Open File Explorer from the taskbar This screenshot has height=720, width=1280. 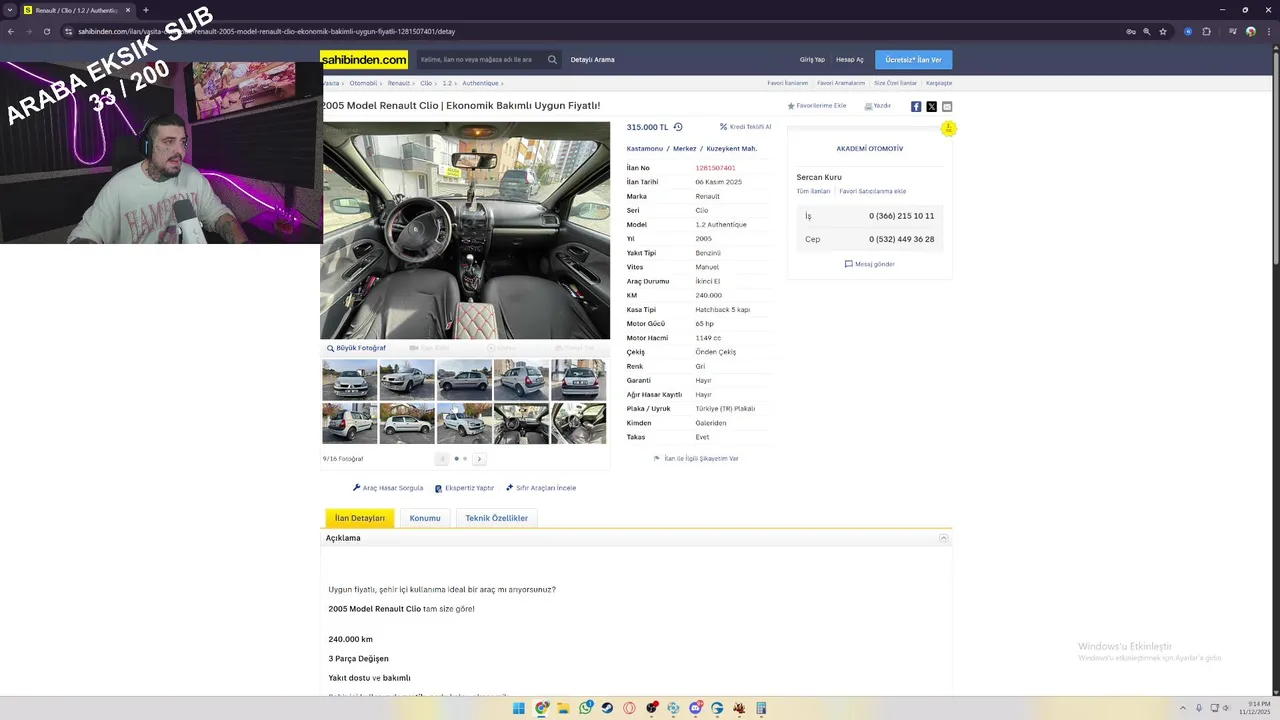[x=563, y=708]
